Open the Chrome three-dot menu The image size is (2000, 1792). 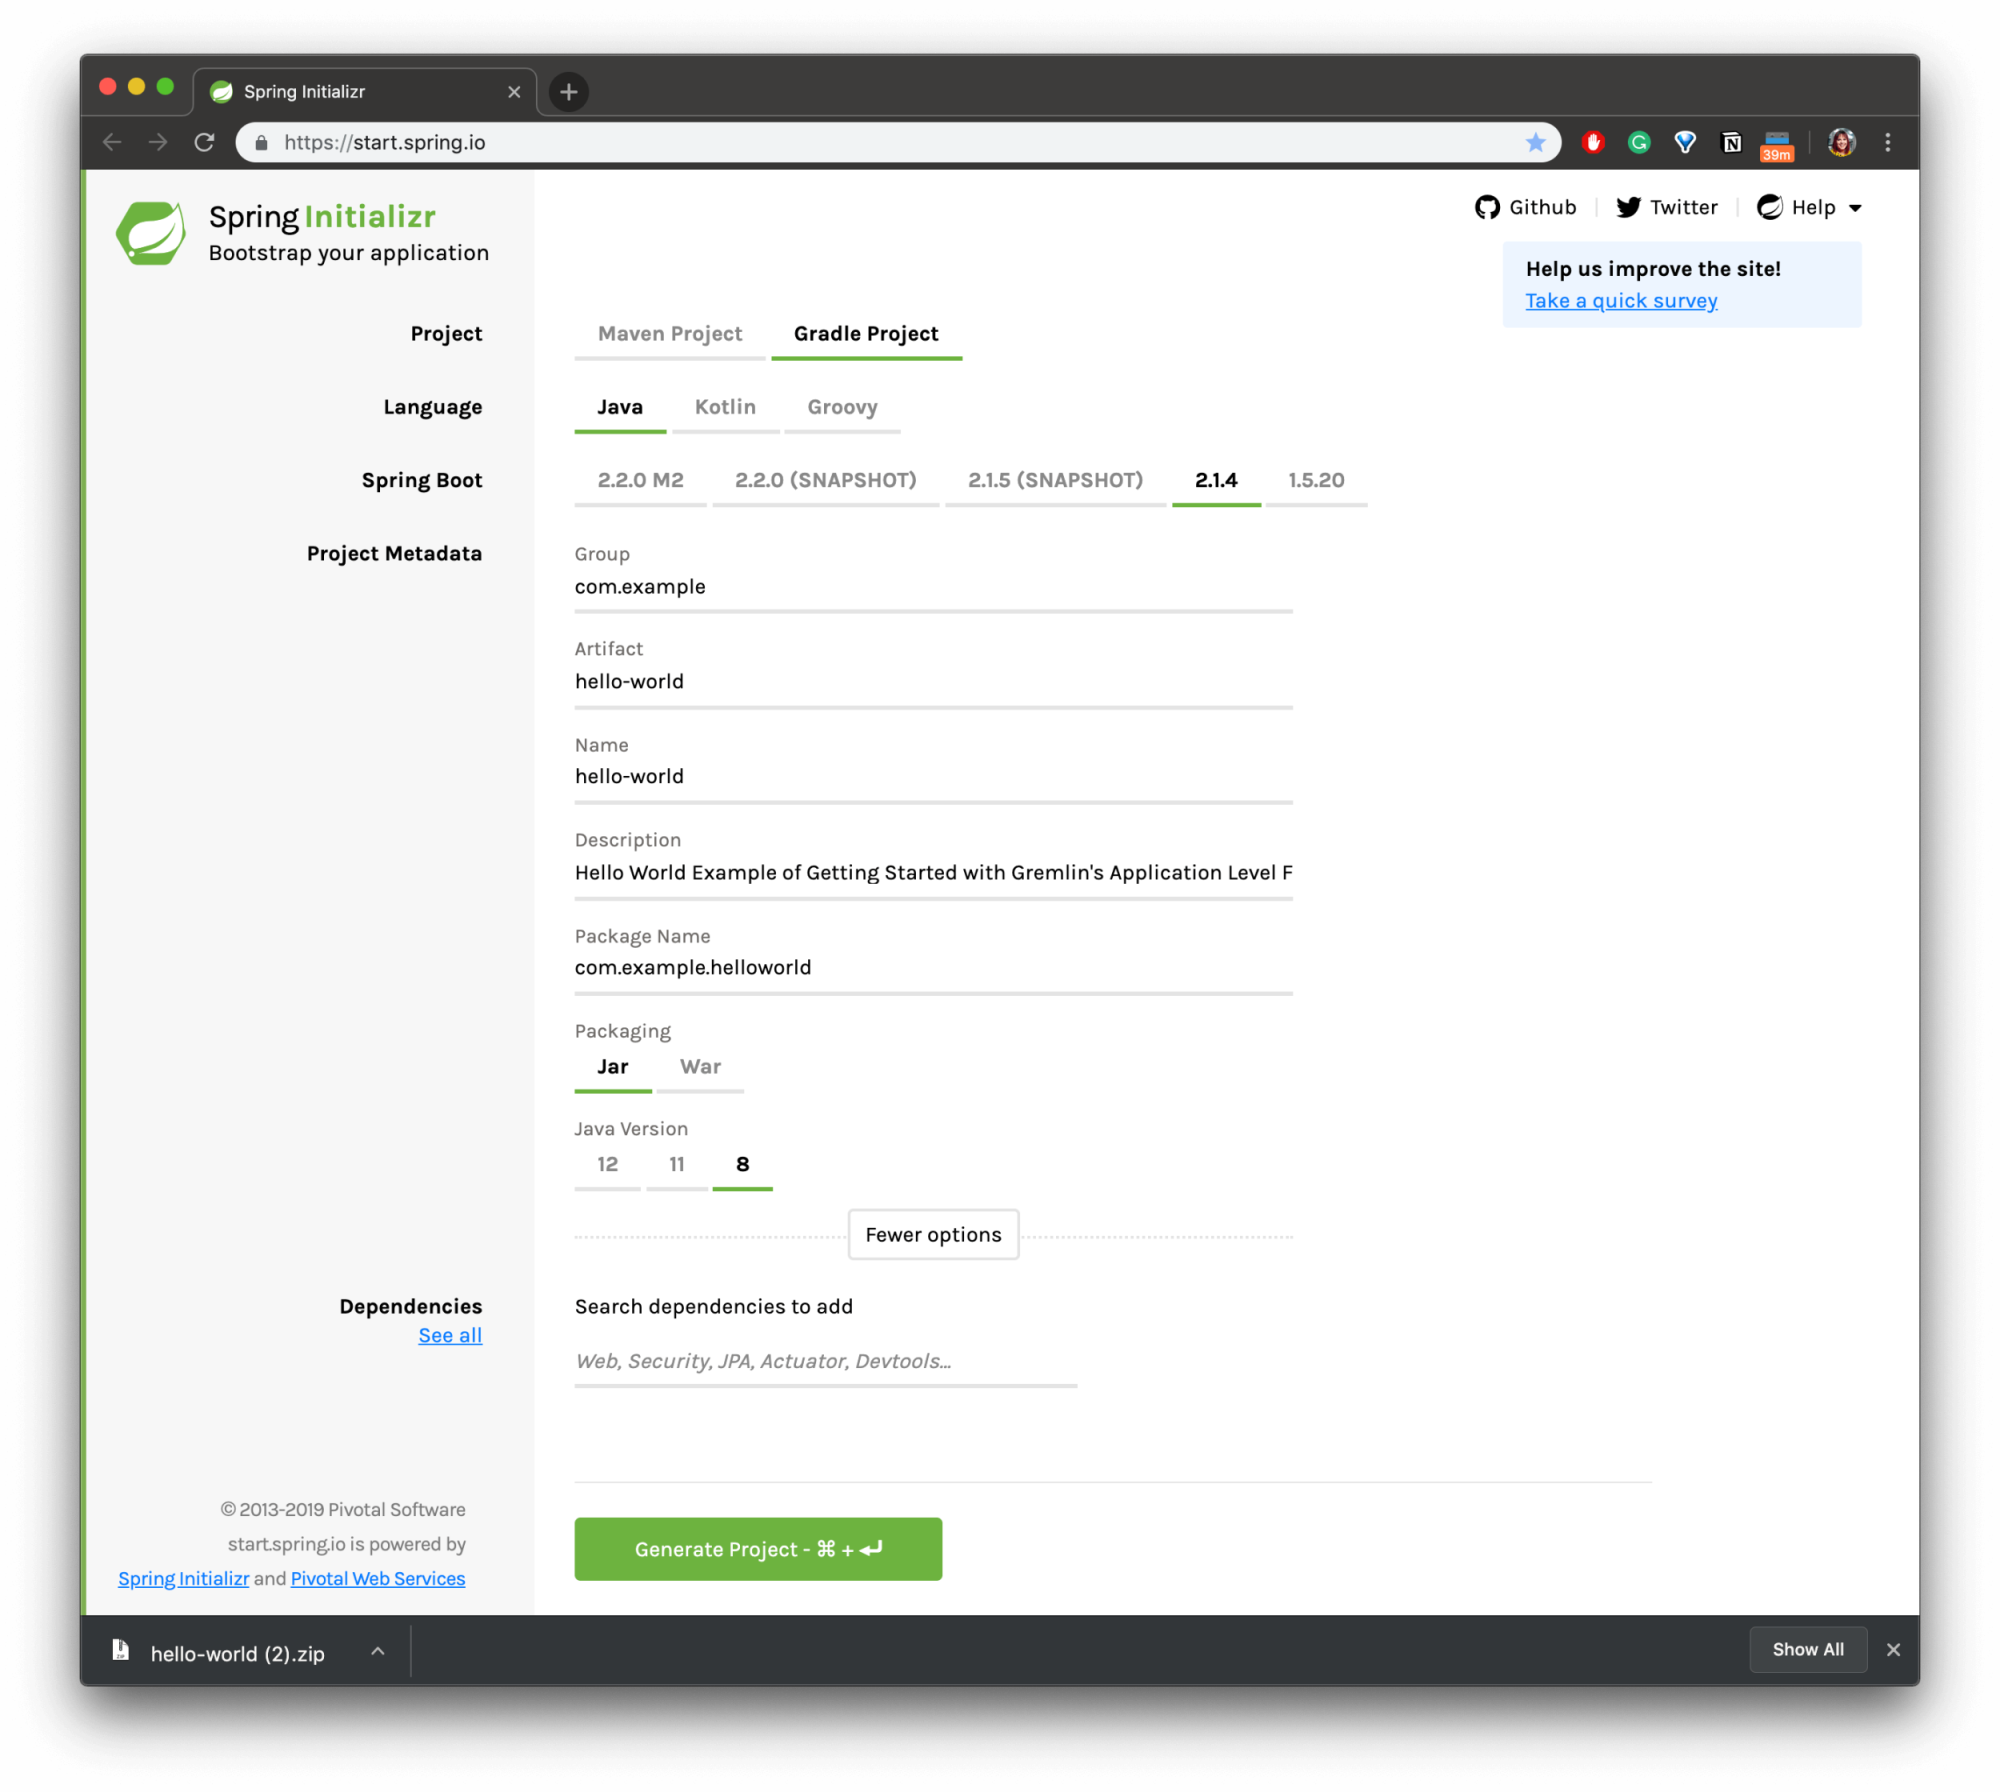1888,142
